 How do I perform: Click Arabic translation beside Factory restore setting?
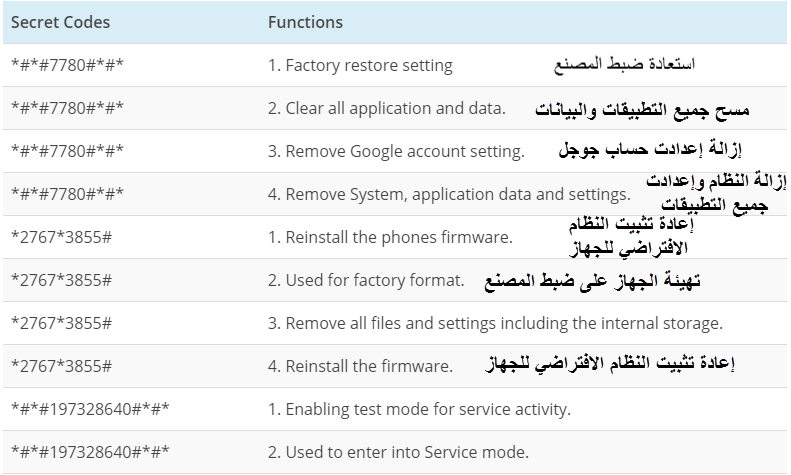(x=625, y=65)
